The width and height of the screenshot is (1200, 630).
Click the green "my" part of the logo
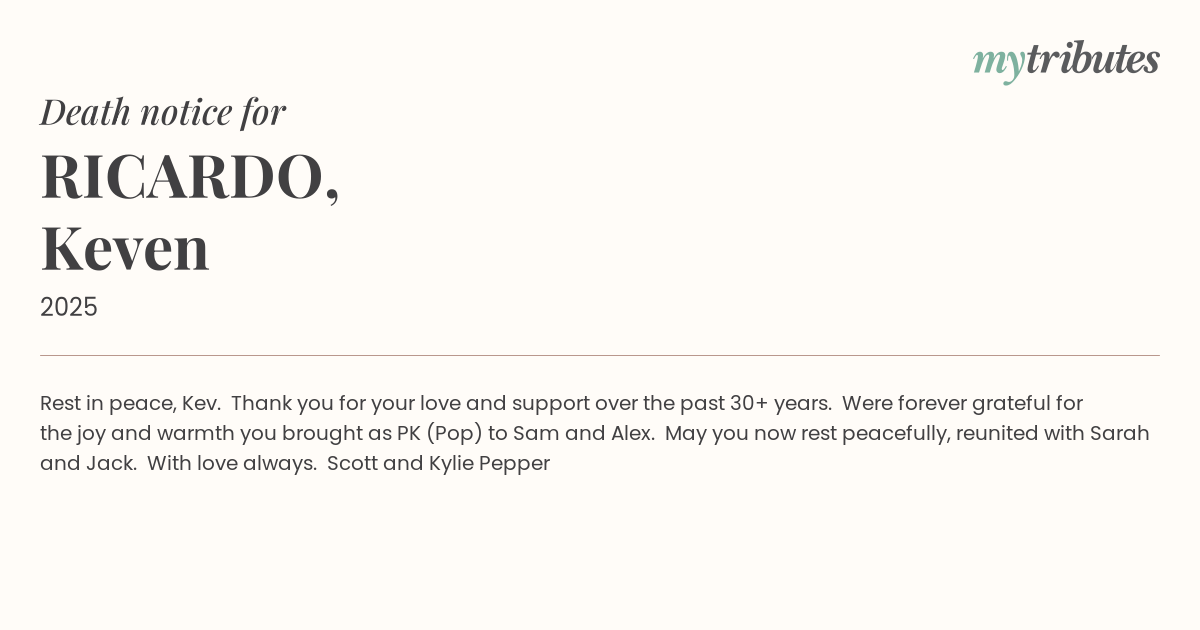point(998,62)
